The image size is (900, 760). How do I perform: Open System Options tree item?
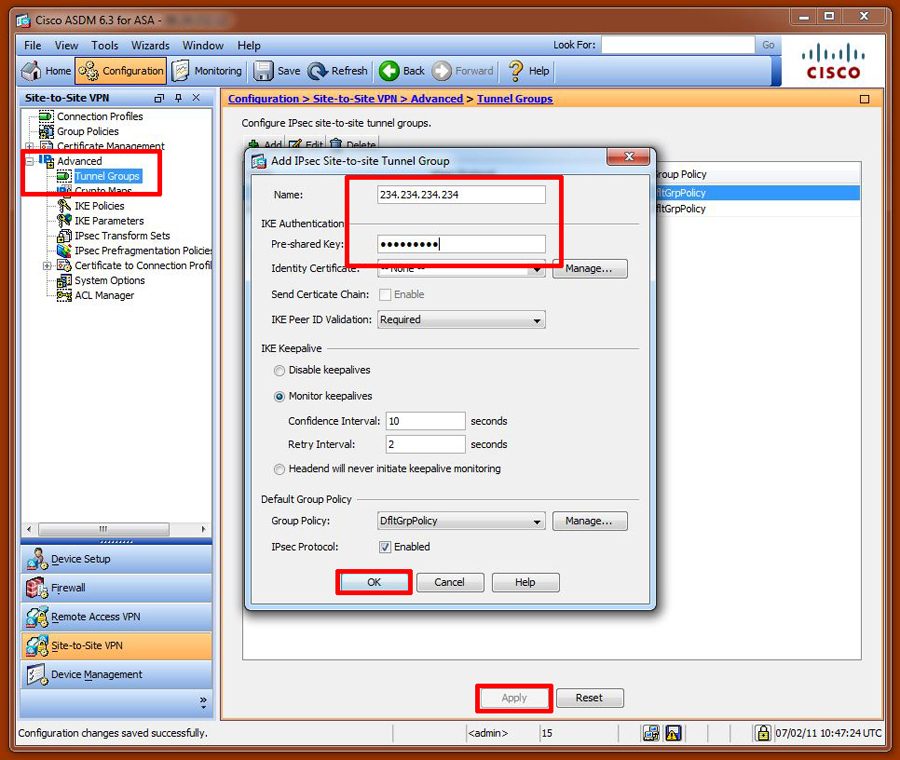tap(109, 281)
